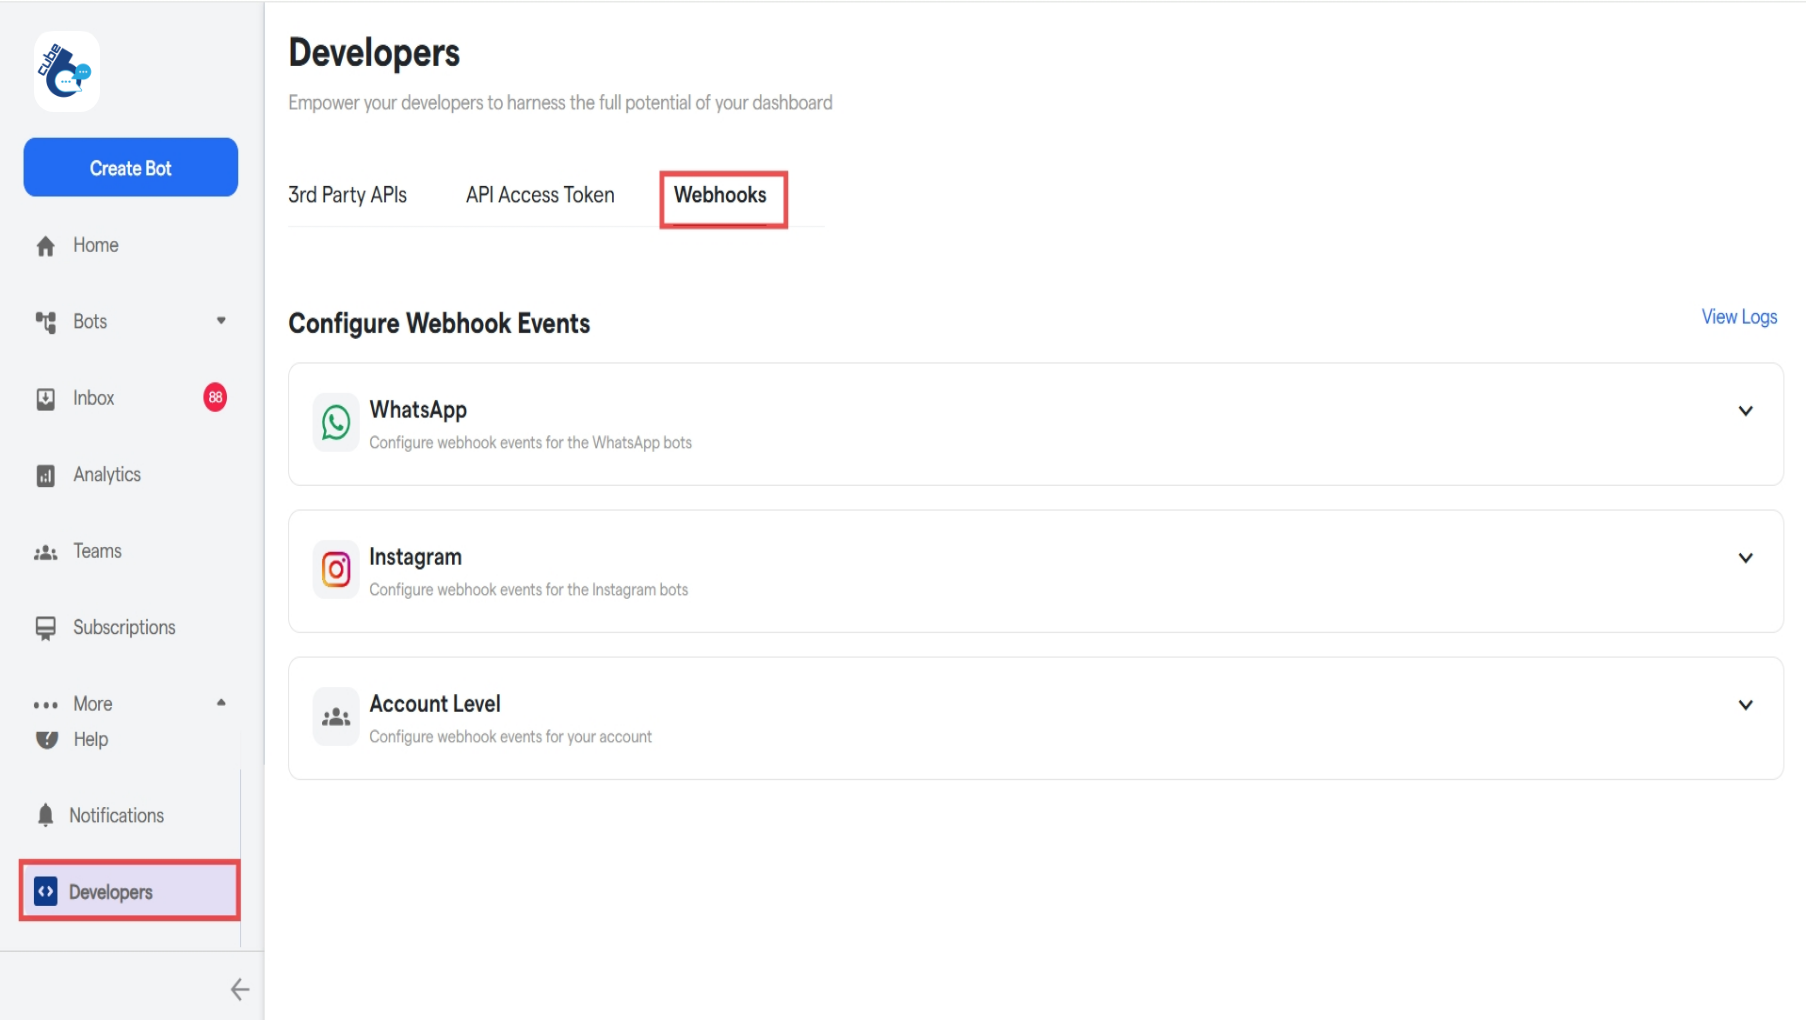
Task: Click the Teams people icon in sidebar
Action: coord(45,552)
